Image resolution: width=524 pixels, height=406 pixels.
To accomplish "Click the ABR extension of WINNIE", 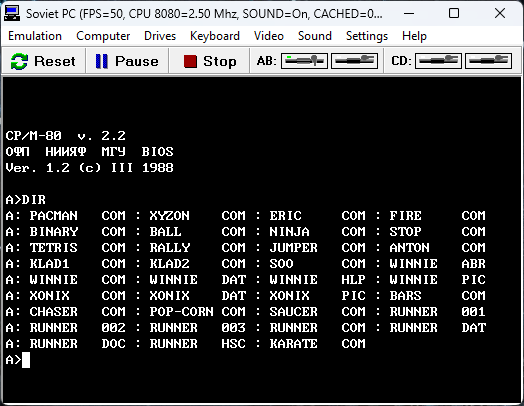I will tap(473, 264).
